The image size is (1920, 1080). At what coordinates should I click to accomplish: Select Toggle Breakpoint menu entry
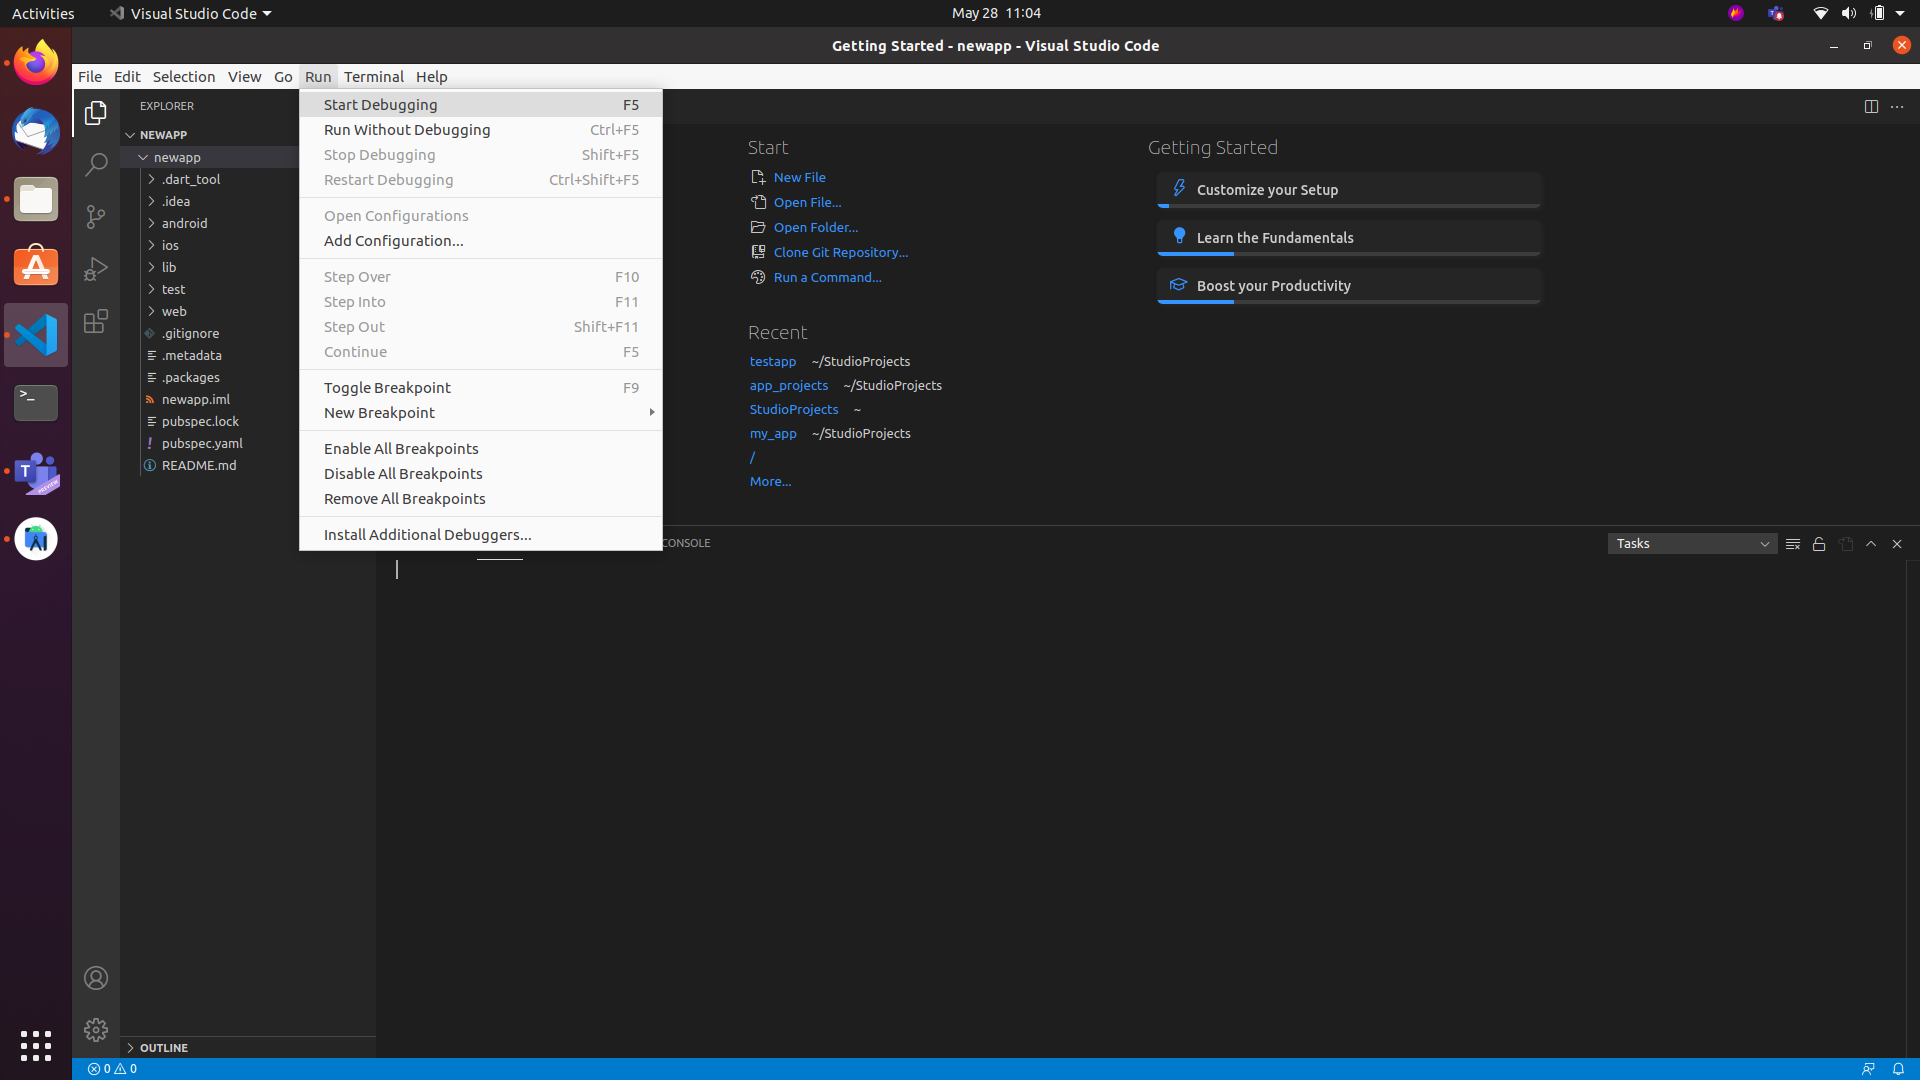point(387,388)
